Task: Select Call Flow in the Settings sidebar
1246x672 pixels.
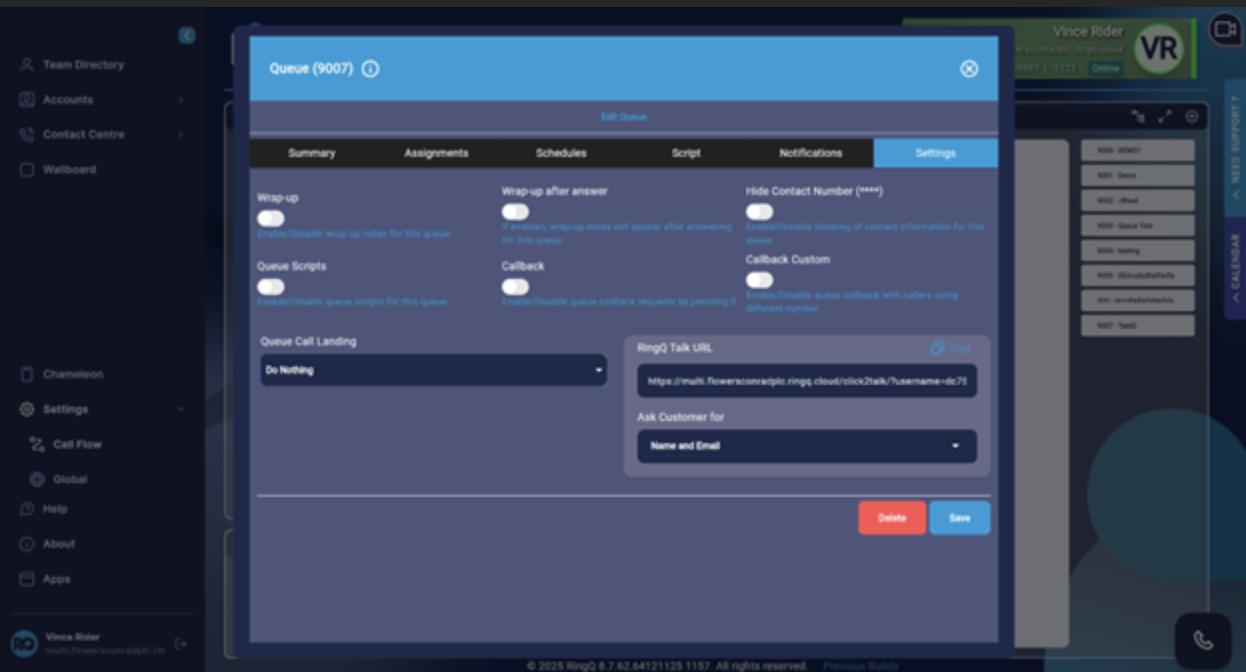Action: [x=78, y=444]
